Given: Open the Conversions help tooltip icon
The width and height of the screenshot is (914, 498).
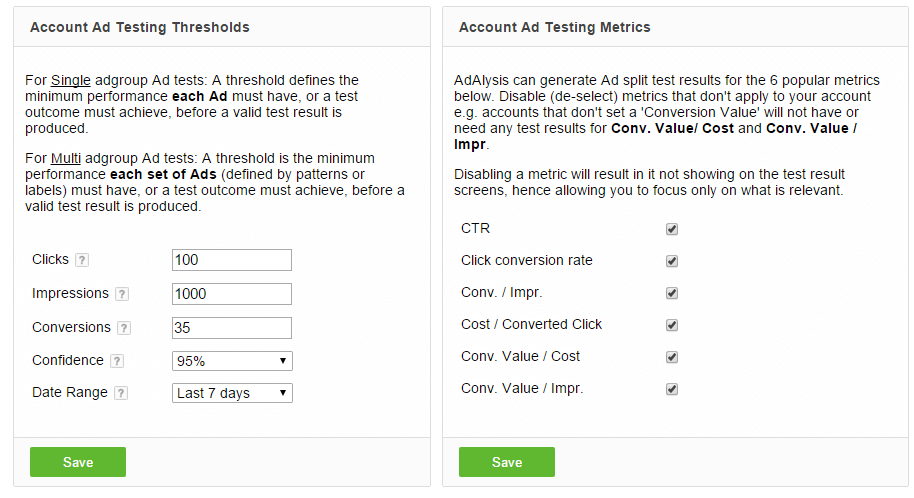Looking at the screenshot, I should (x=124, y=328).
